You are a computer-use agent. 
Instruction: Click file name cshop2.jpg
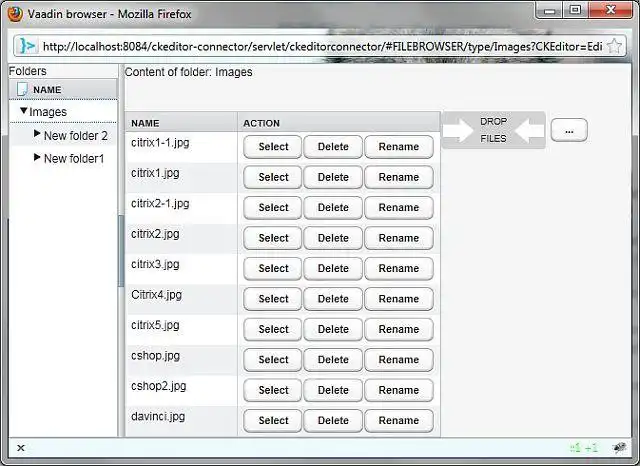(158, 386)
